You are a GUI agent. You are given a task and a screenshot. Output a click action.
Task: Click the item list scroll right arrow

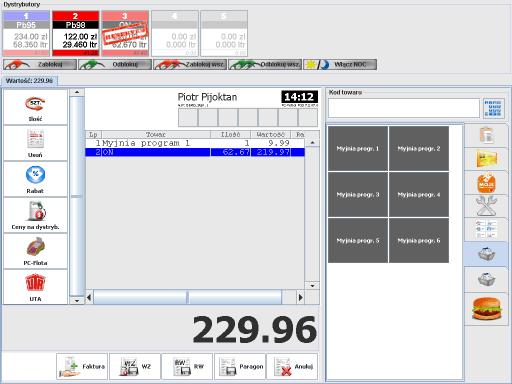(300, 297)
